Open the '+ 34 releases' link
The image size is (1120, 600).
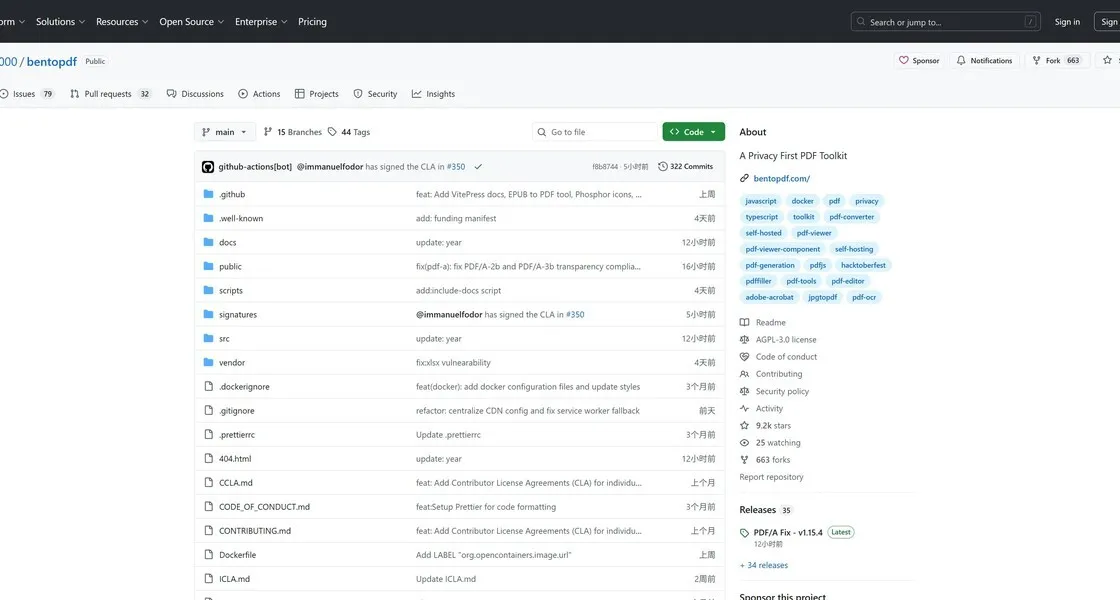pos(764,565)
